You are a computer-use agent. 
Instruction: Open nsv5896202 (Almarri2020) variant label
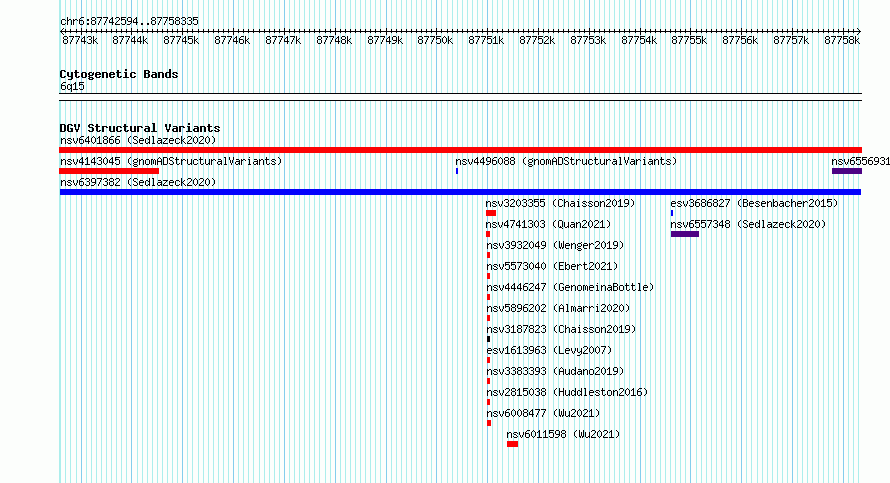tap(559, 308)
